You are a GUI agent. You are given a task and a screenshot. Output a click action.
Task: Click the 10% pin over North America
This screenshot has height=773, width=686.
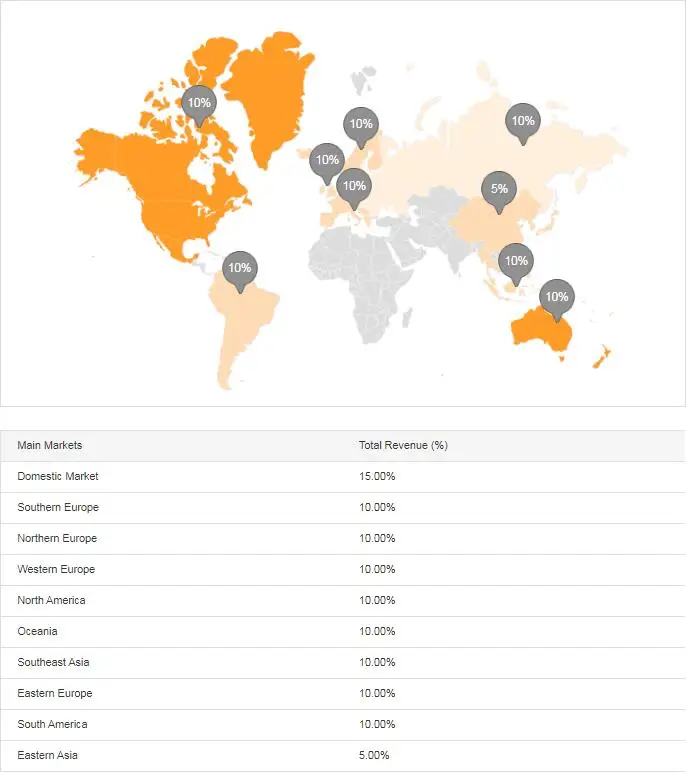pyautogui.click(x=199, y=103)
